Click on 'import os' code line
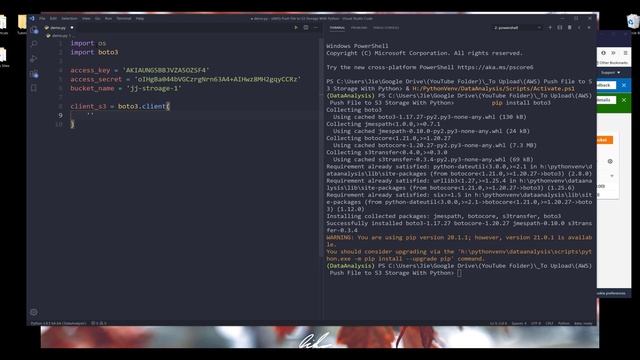 [88, 43]
